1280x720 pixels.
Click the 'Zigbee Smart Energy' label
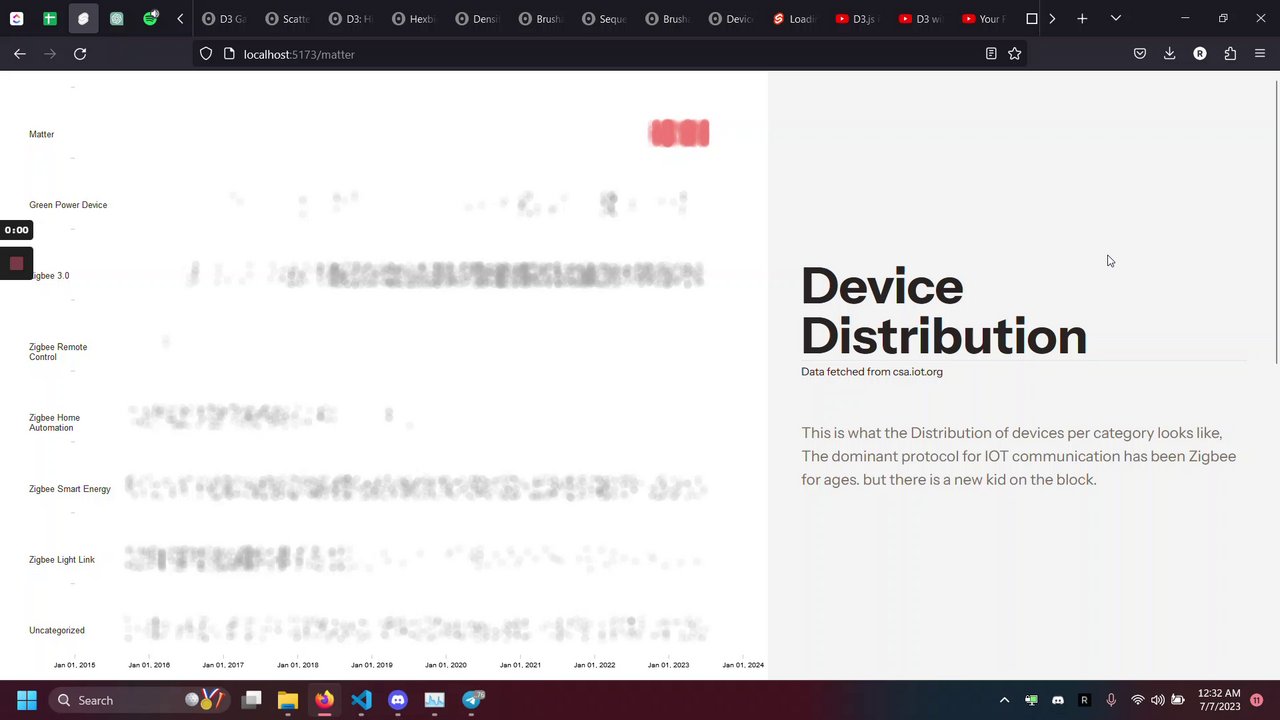pyautogui.click(x=70, y=489)
